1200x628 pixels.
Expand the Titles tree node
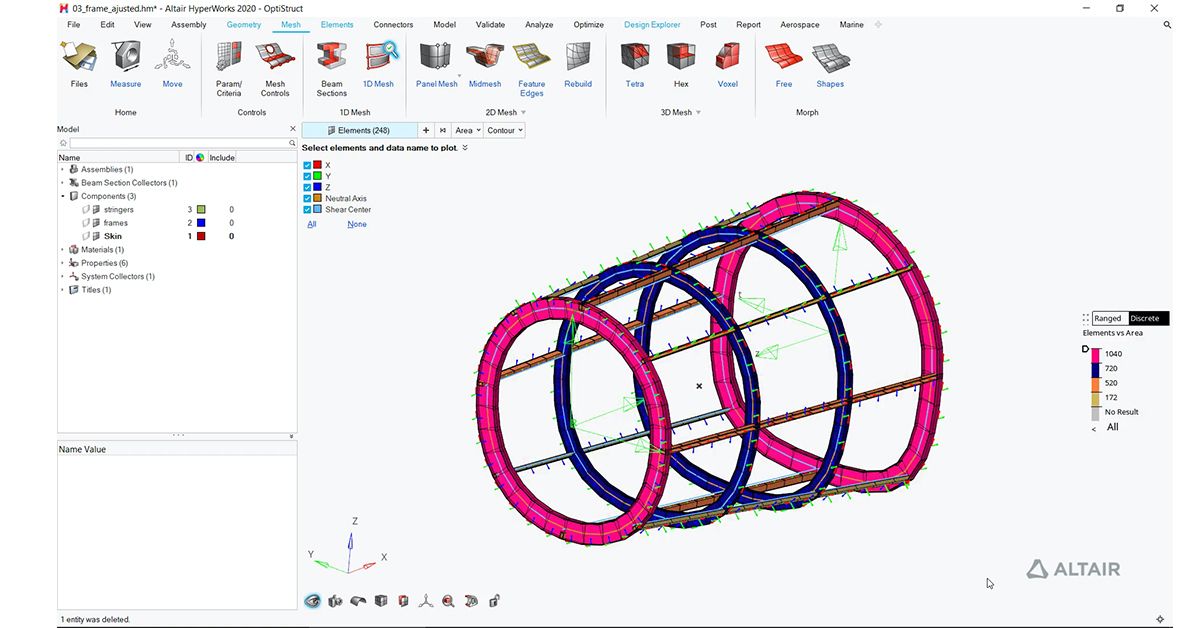62,290
